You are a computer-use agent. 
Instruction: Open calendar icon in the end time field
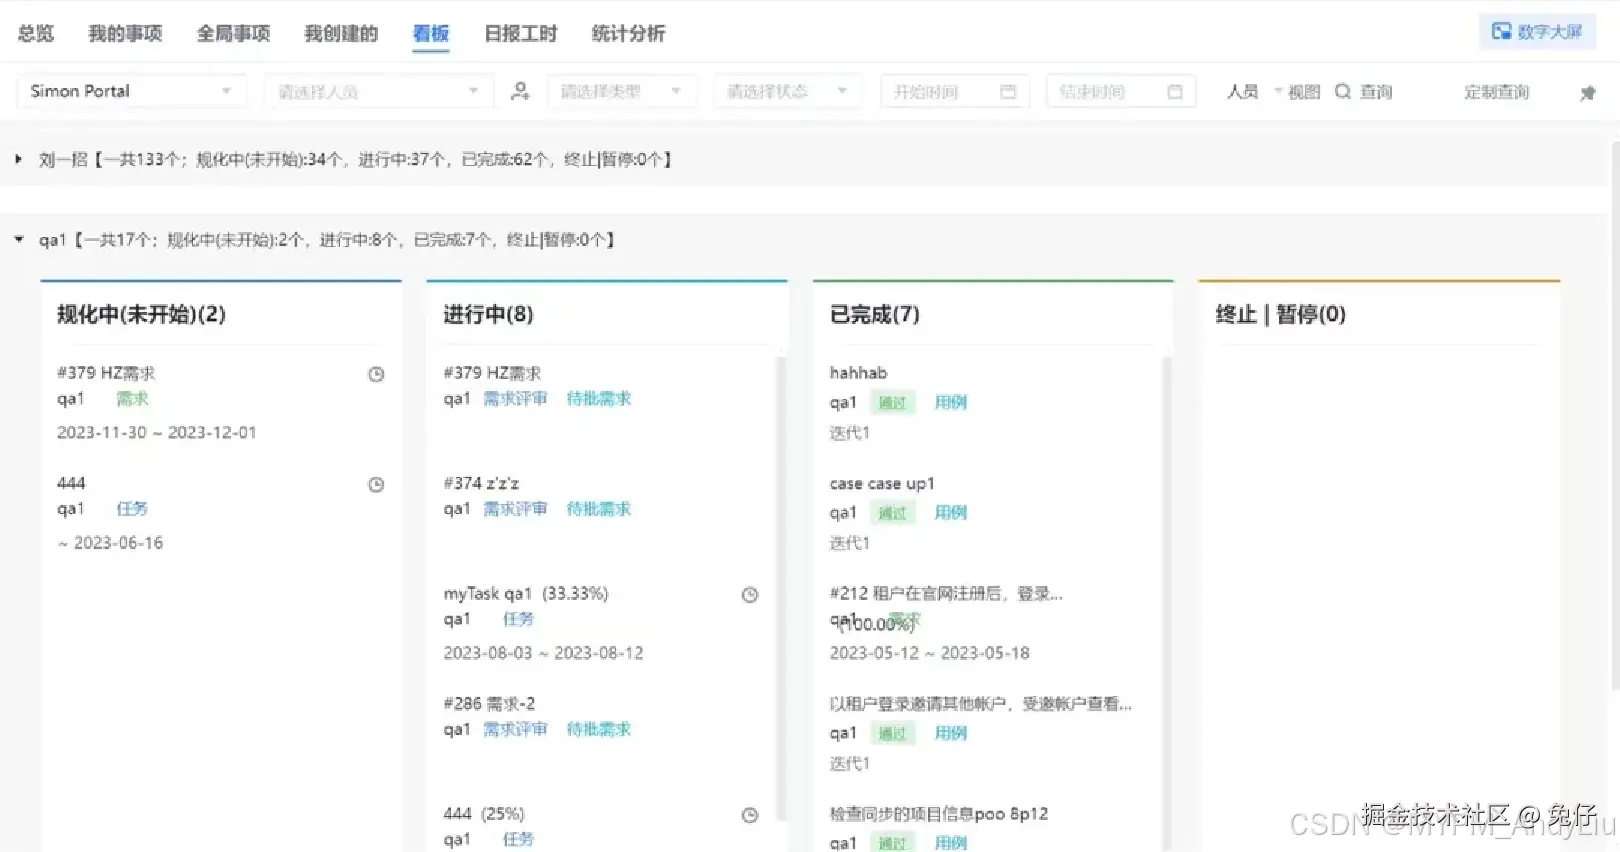tap(1175, 91)
